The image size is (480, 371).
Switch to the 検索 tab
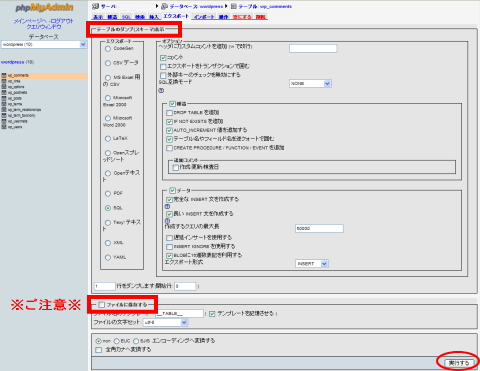point(140,17)
